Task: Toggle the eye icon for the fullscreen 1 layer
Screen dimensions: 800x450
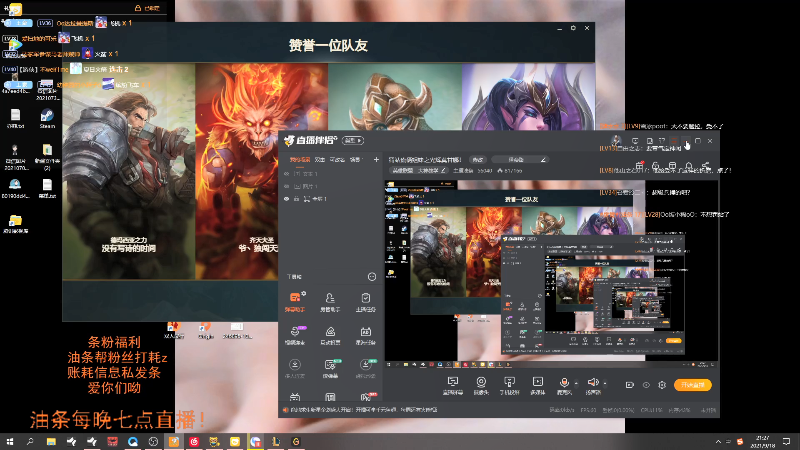Action: (x=287, y=198)
